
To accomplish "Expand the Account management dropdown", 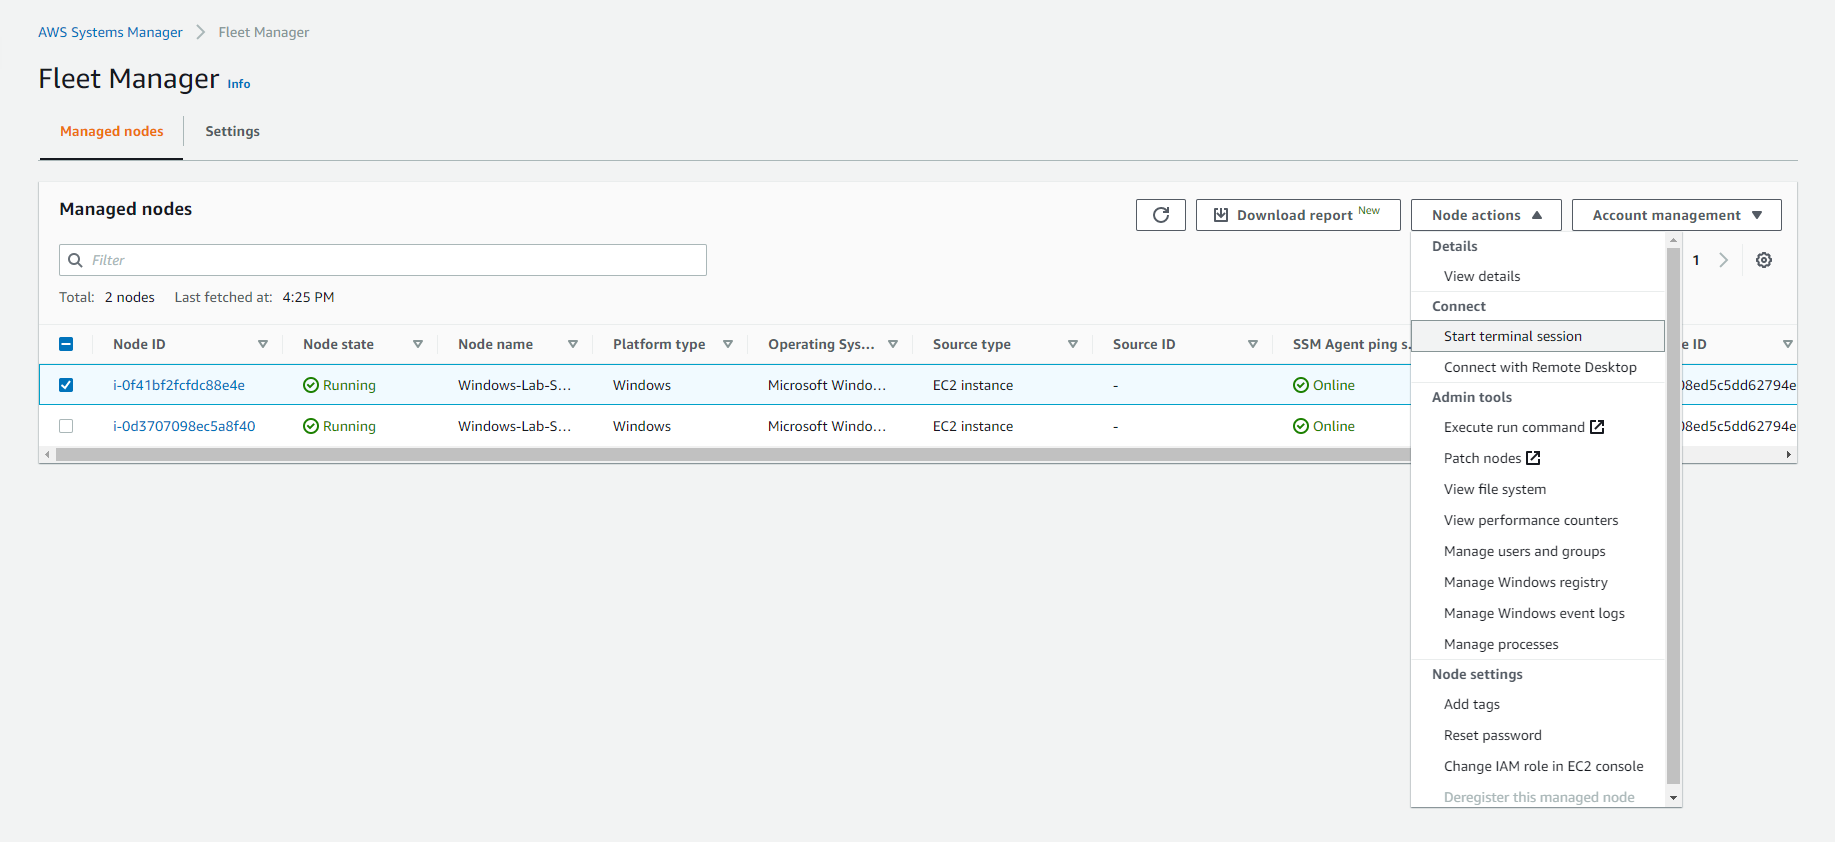I will [1677, 215].
